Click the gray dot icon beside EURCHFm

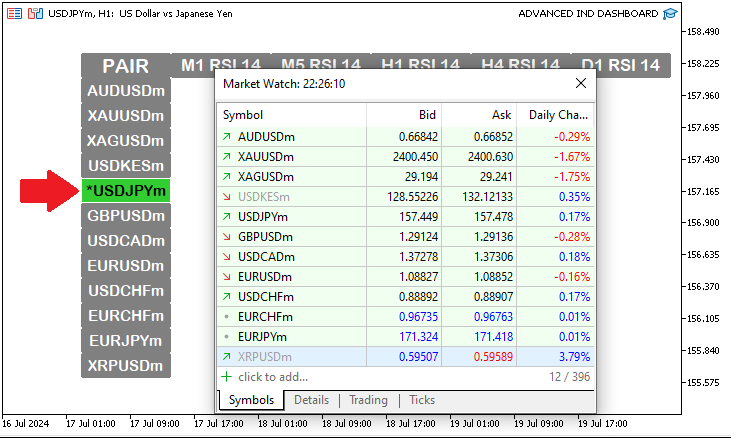(227, 317)
